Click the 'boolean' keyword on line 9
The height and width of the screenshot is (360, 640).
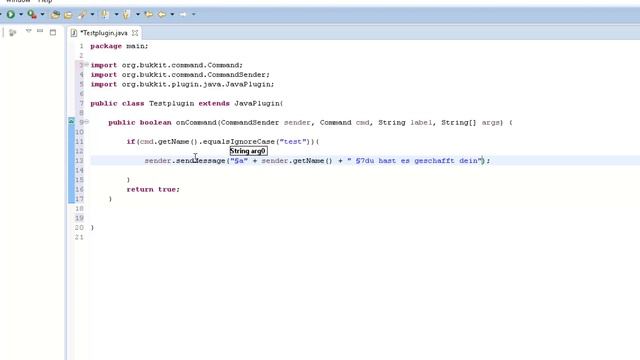[x=156, y=122]
